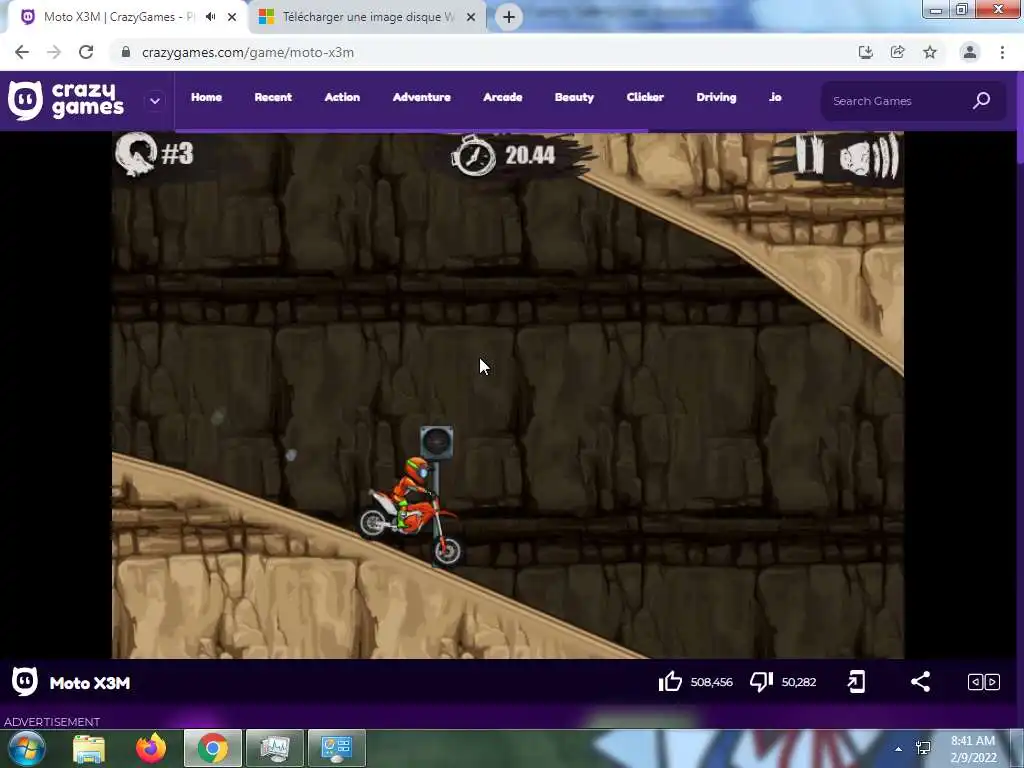Click the address bar URL
The height and width of the screenshot is (768, 1024).
248,52
